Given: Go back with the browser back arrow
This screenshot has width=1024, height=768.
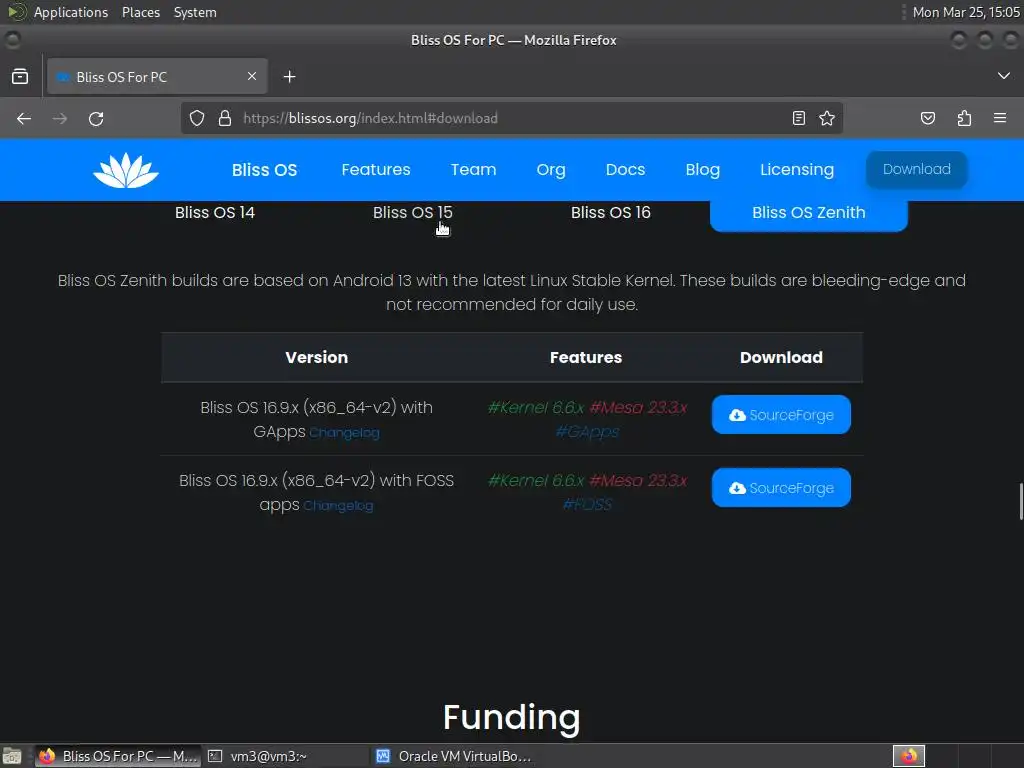Looking at the screenshot, I should coord(24,118).
